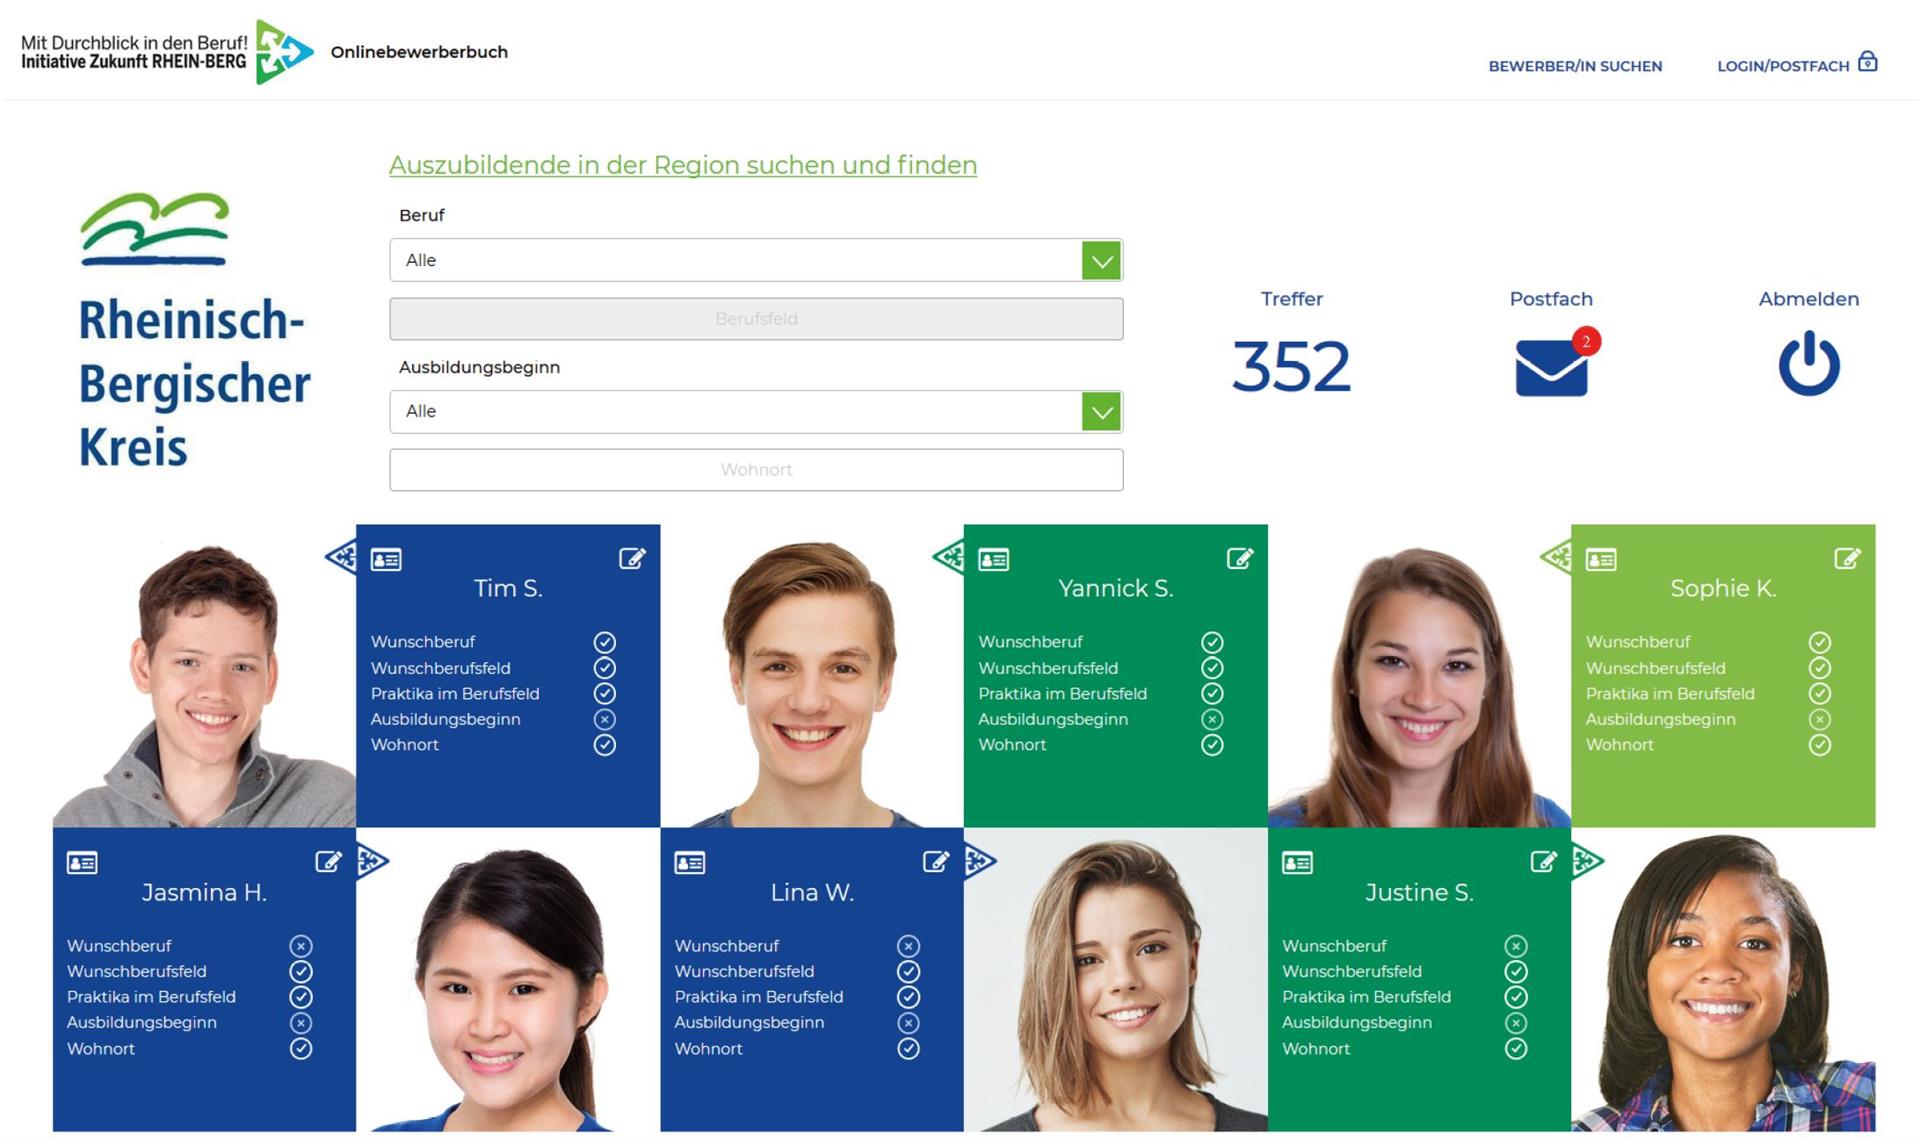Click the edit note icon on Justine S.'s card

pyautogui.click(x=1543, y=861)
